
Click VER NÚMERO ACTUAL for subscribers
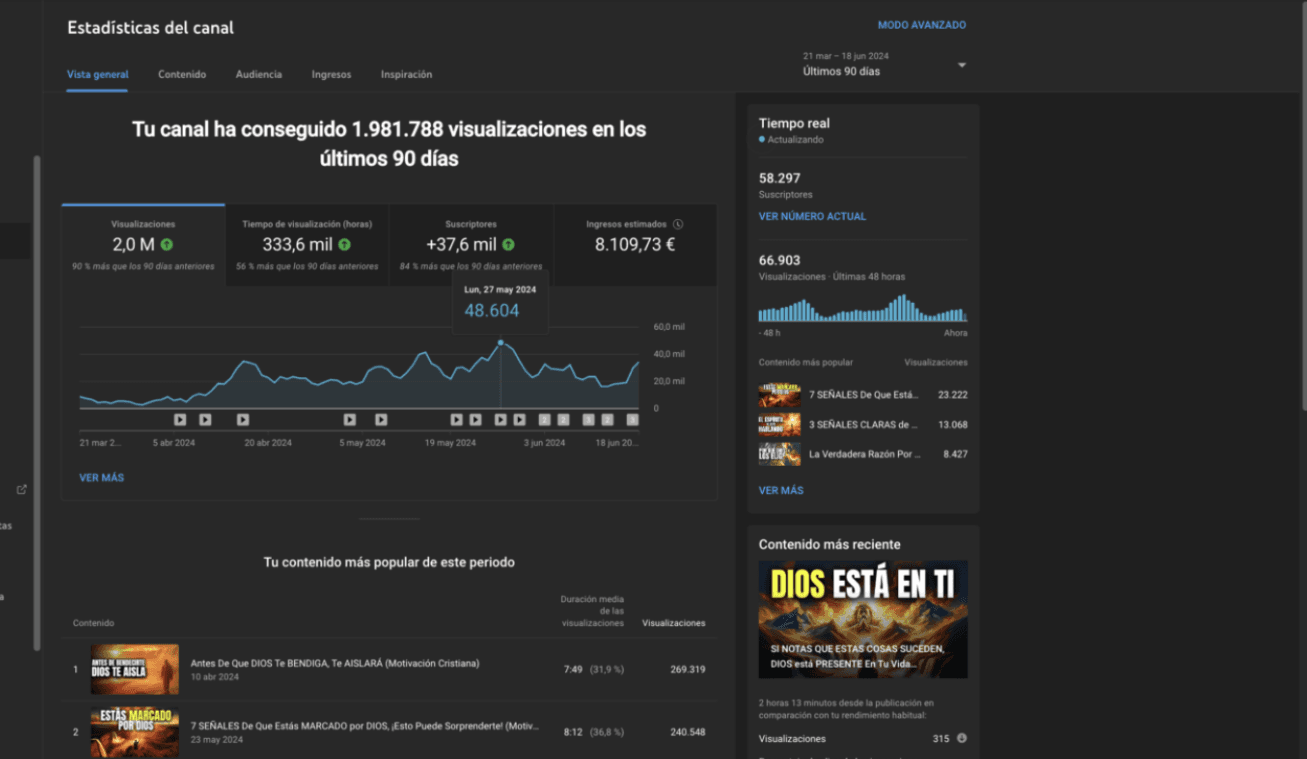pos(812,216)
